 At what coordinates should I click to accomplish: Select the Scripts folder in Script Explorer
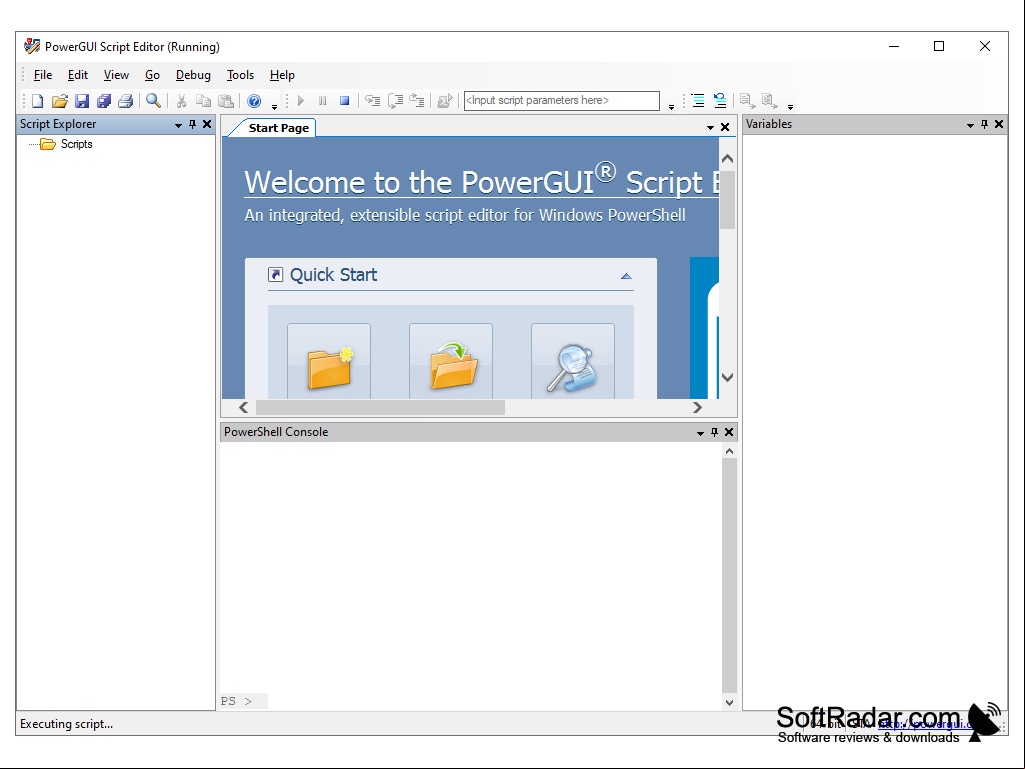pos(66,144)
